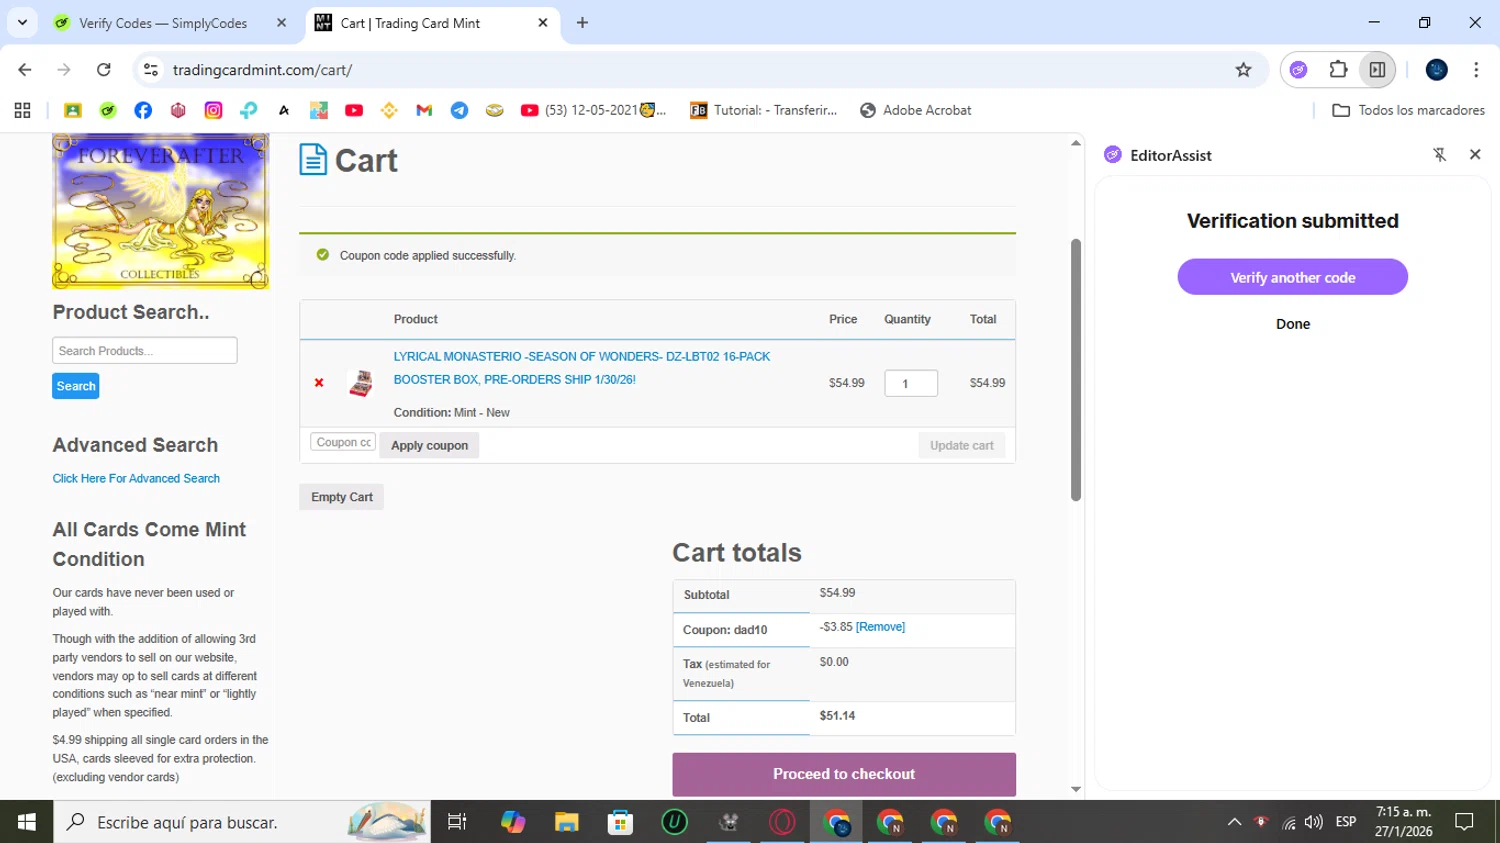Click the Coupon code applied successfully message

pos(428,256)
